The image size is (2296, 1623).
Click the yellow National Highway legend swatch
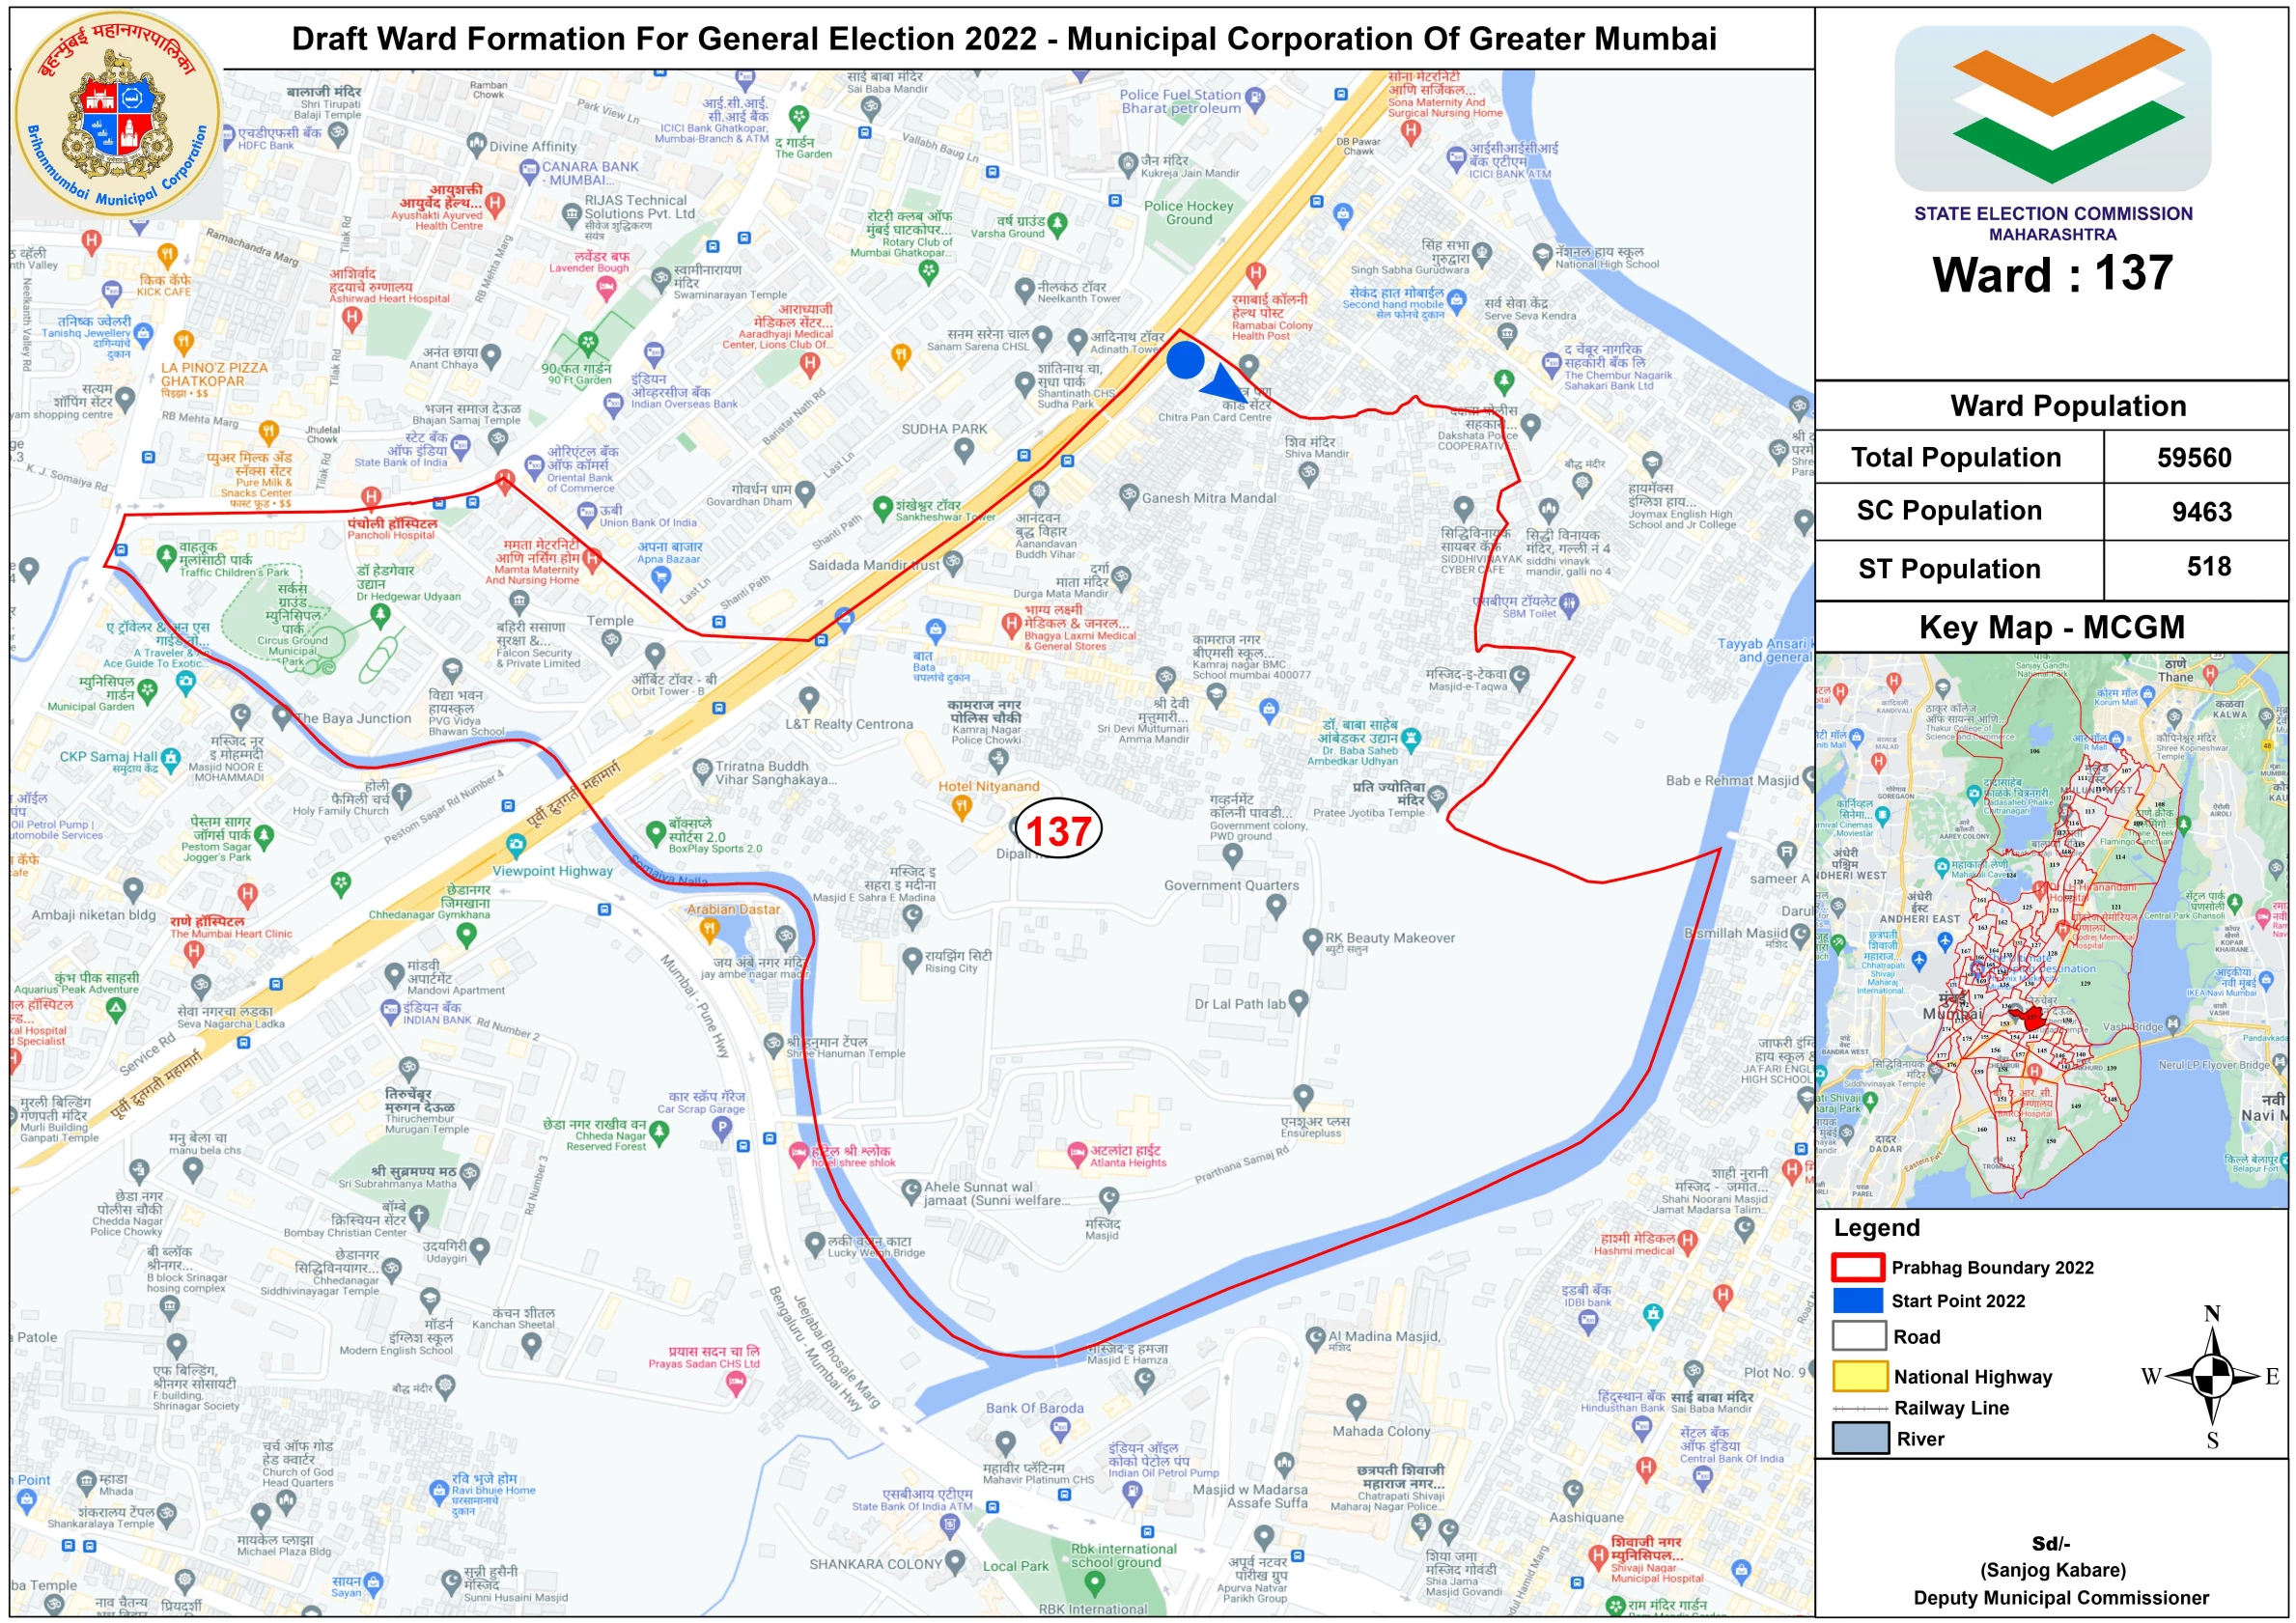click(x=1859, y=1376)
